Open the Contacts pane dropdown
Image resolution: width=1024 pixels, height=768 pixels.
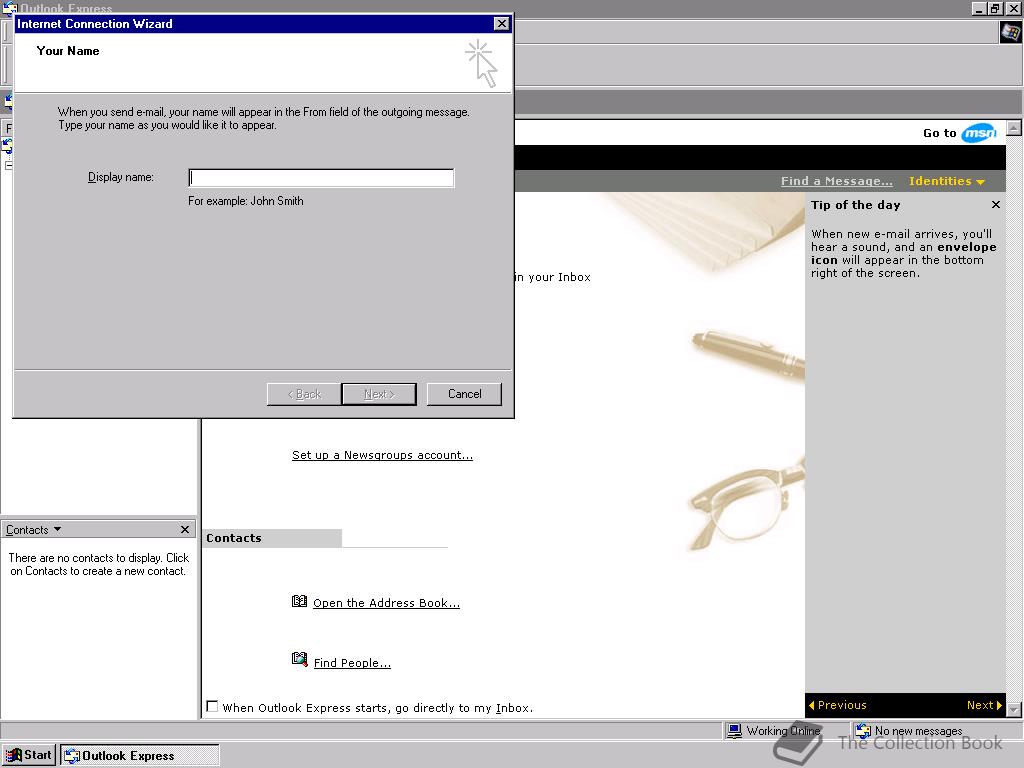coord(33,530)
